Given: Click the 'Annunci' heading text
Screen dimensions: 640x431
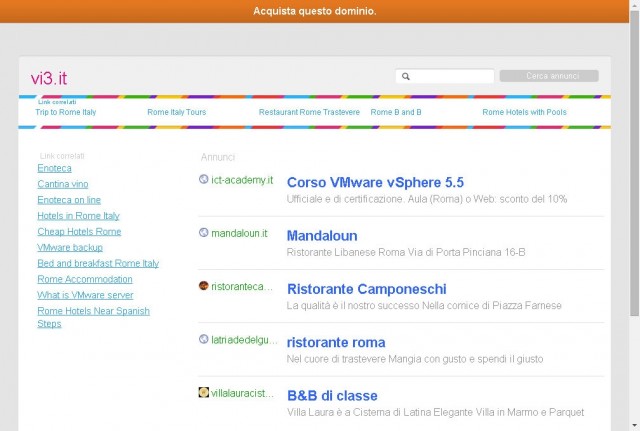Looking at the screenshot, I should (218, 157).
